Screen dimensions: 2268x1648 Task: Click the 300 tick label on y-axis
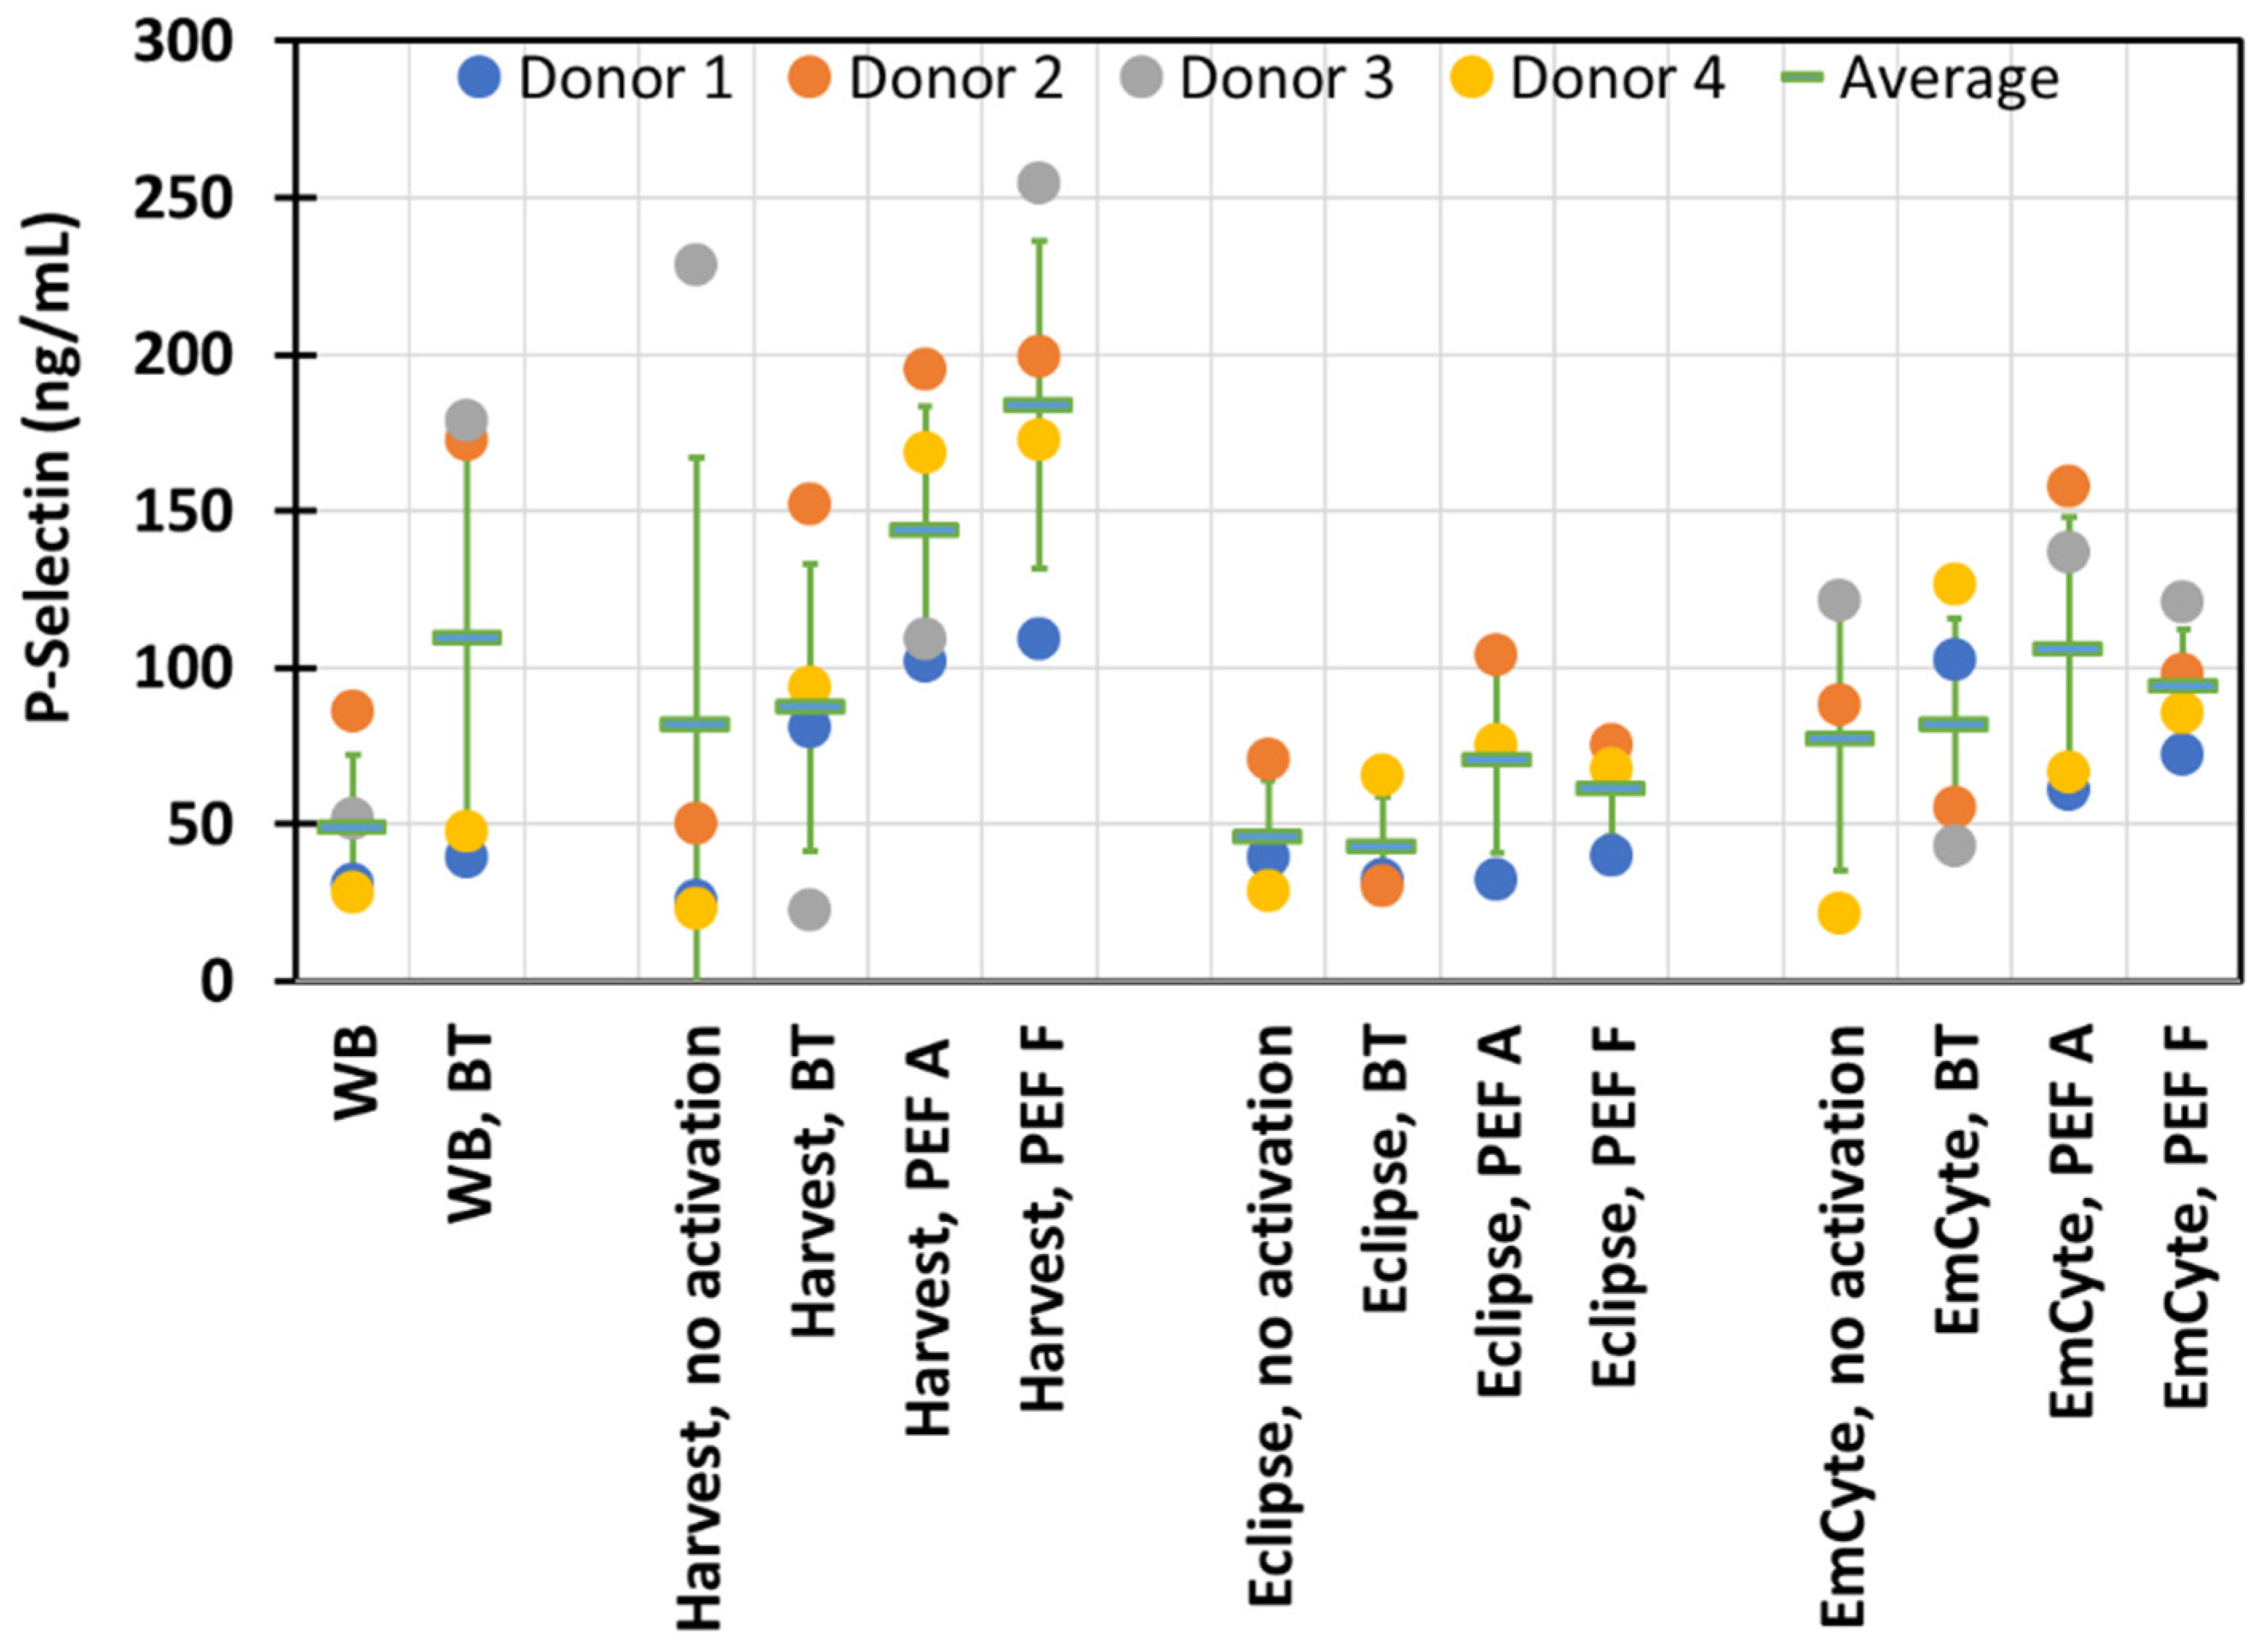coord(184,44)
